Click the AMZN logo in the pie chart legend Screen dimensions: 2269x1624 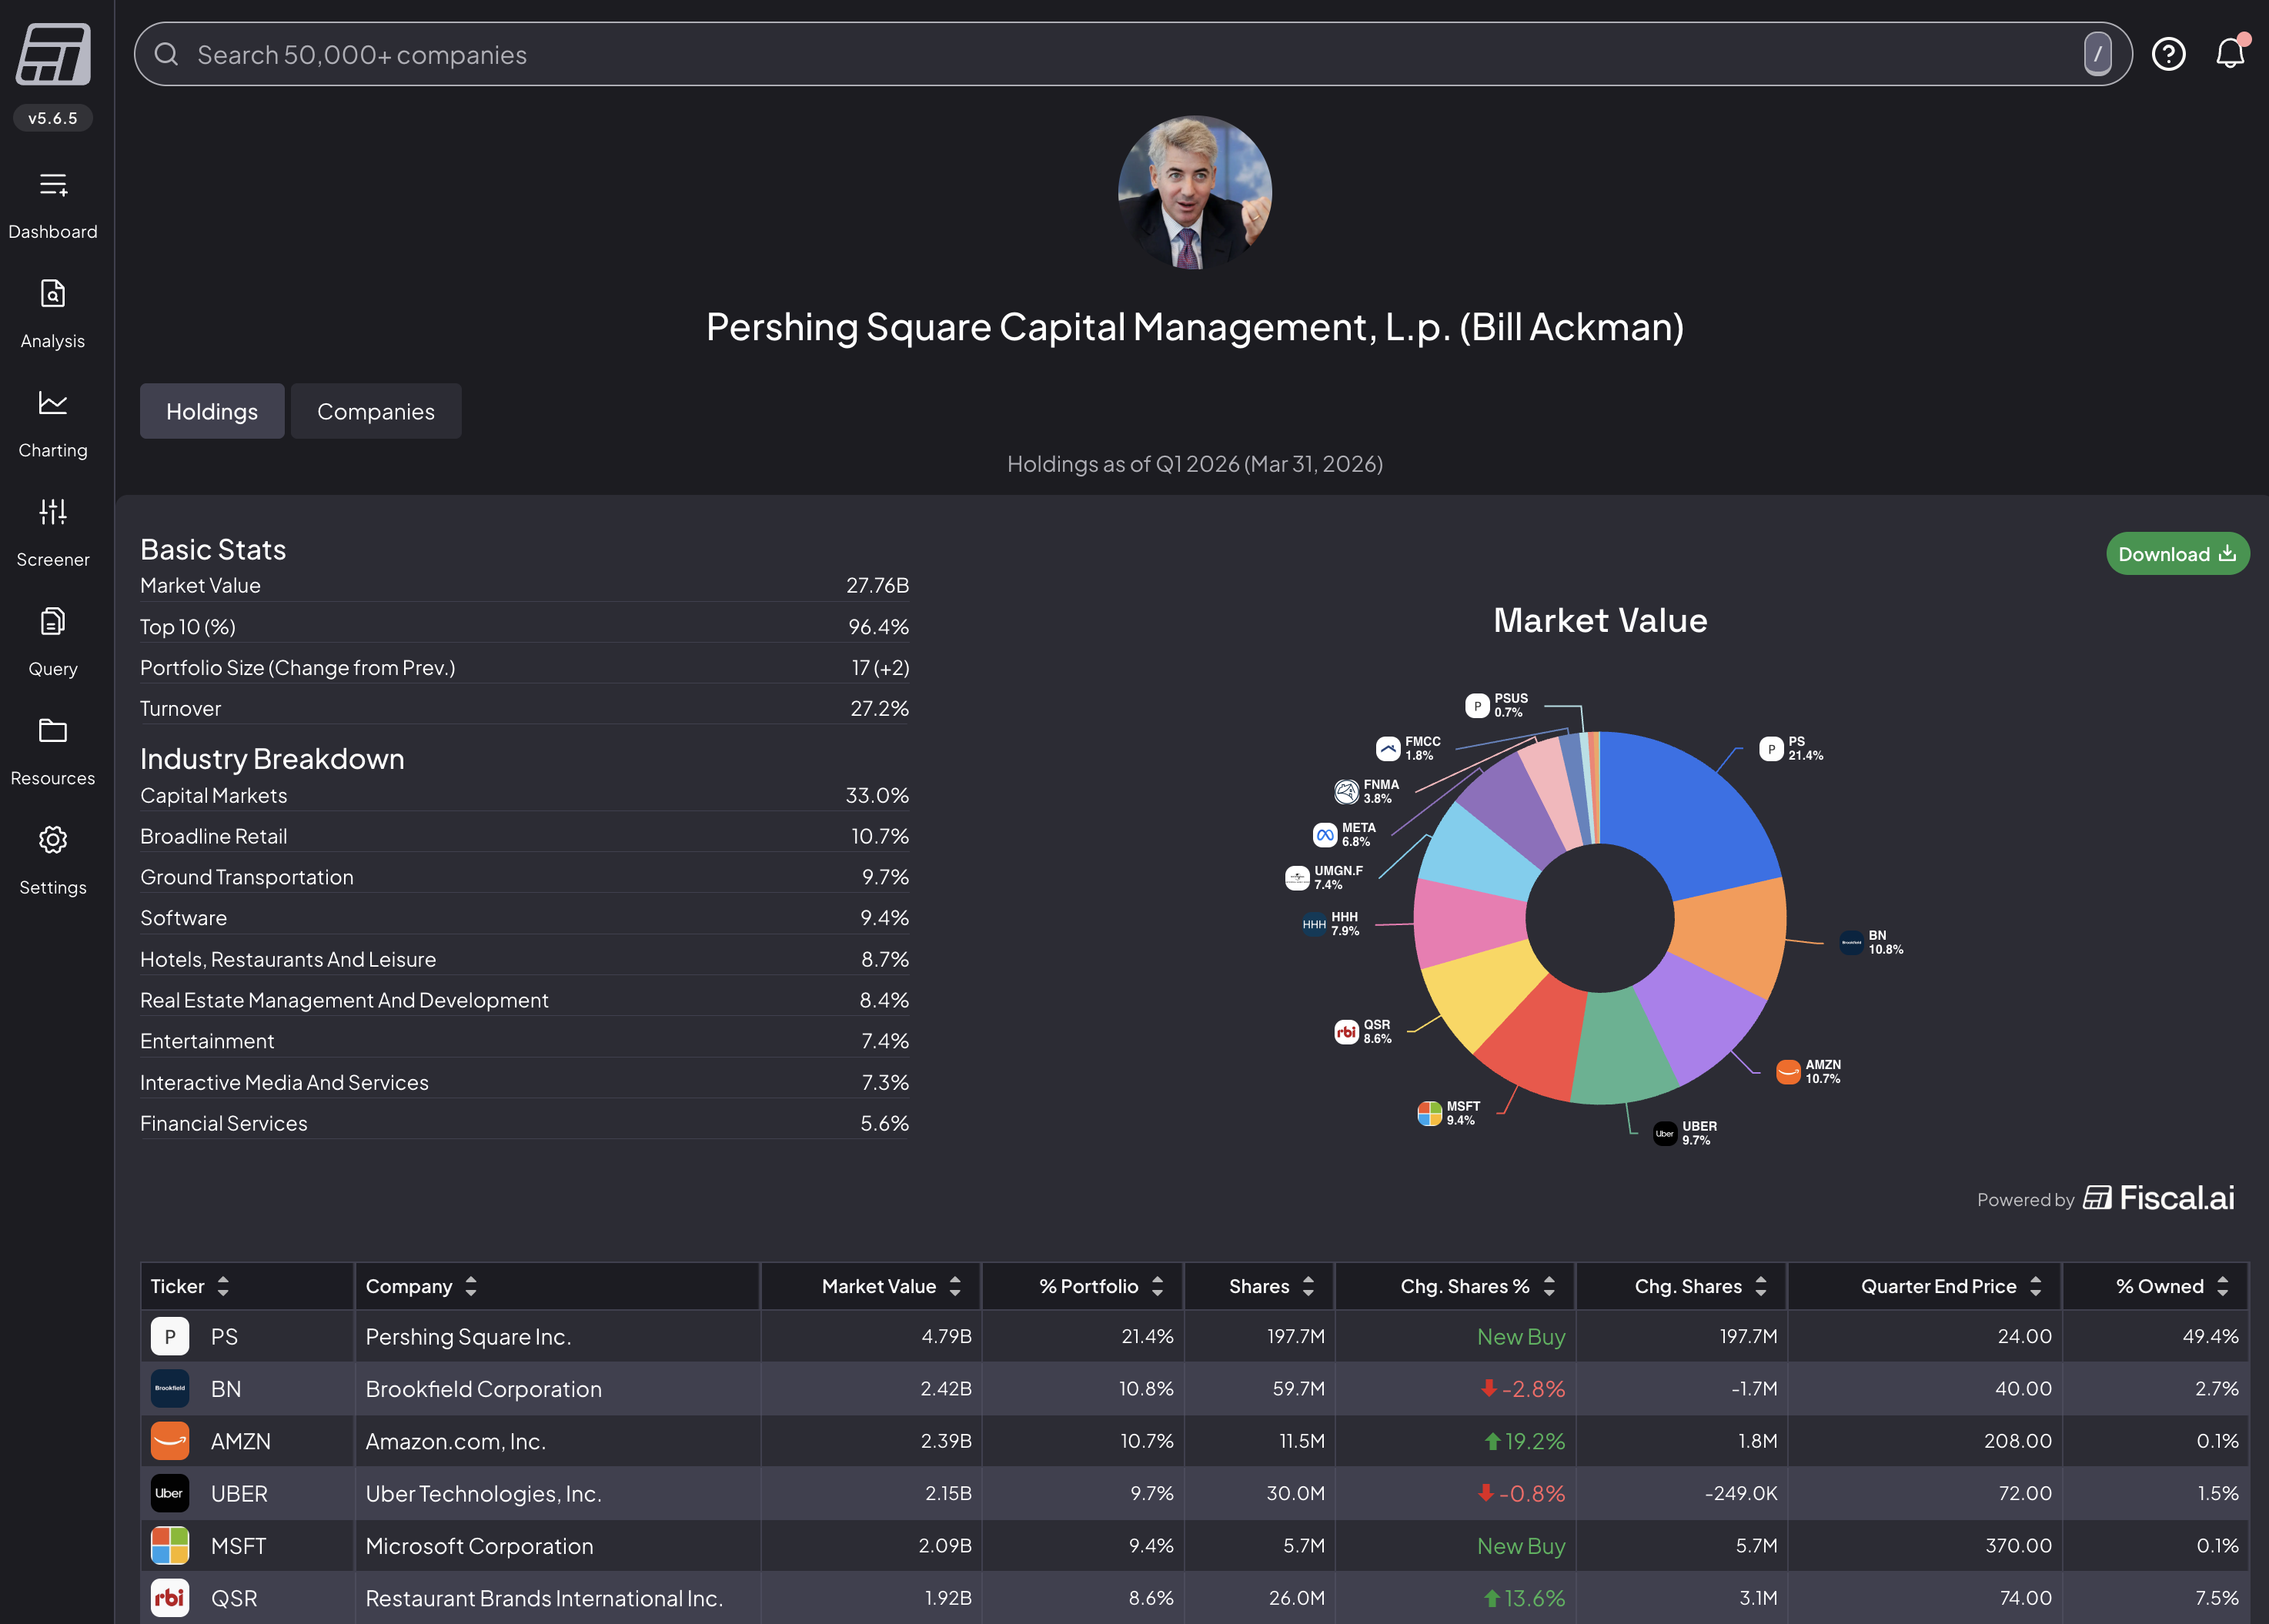pos(1788,1071)
